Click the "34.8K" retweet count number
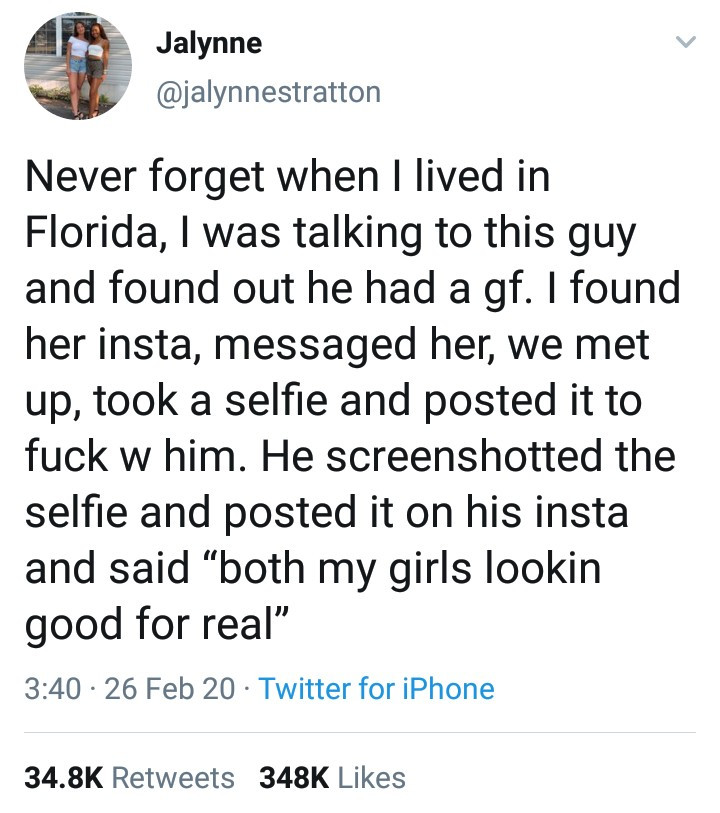Image resolution: width=720 pixels, height=813 pixels. (63, 777)
